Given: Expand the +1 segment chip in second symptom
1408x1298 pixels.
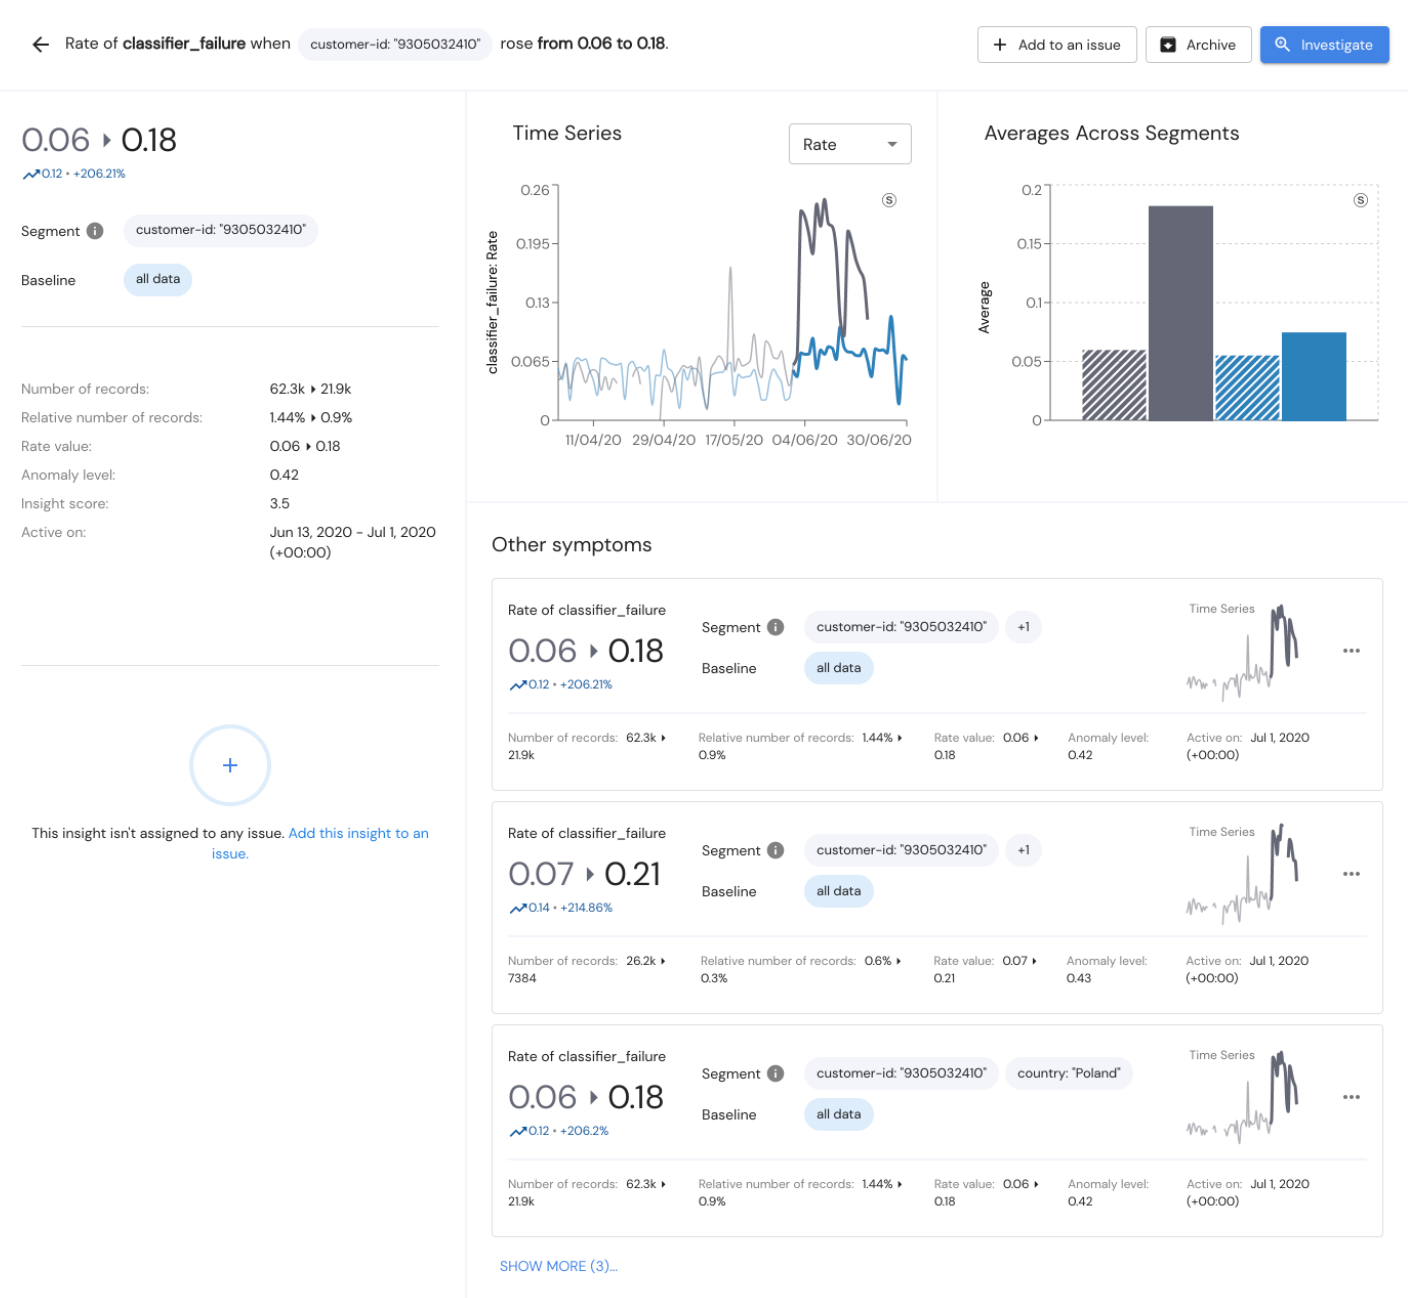Looking at the screenshot, I should [x=1023, y=850].
